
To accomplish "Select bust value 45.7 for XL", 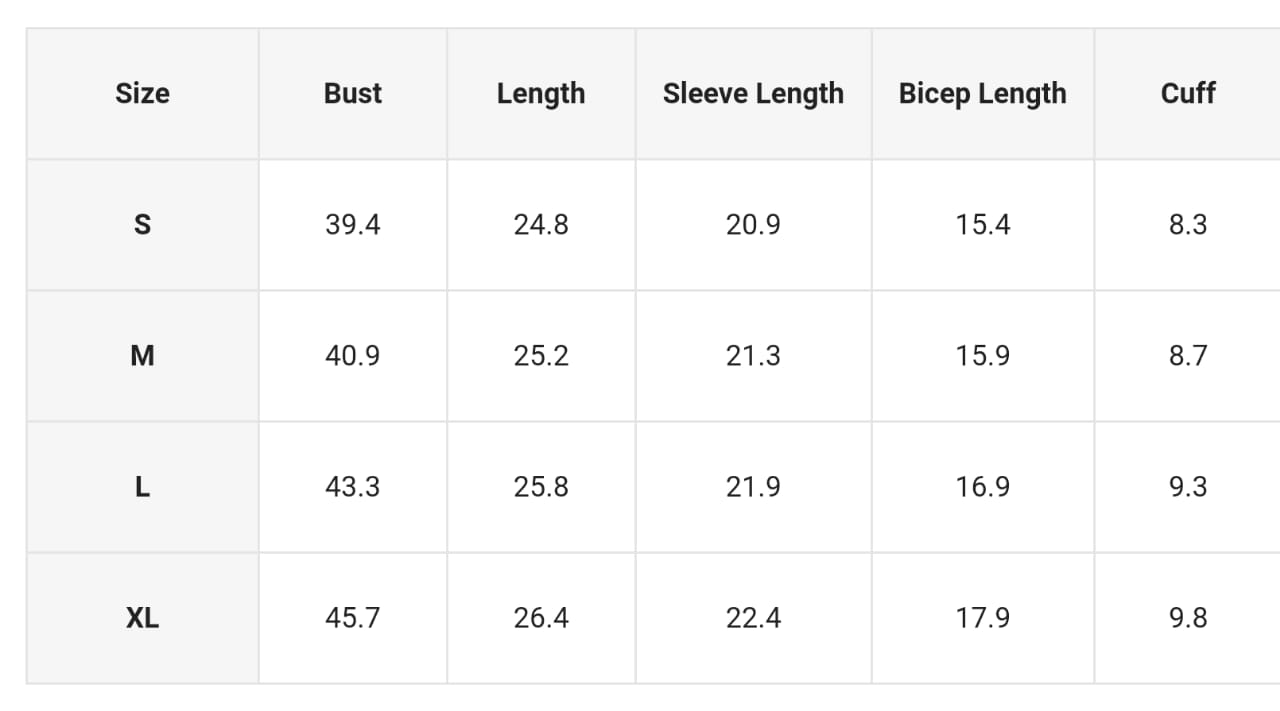I will tap(353, 618).
